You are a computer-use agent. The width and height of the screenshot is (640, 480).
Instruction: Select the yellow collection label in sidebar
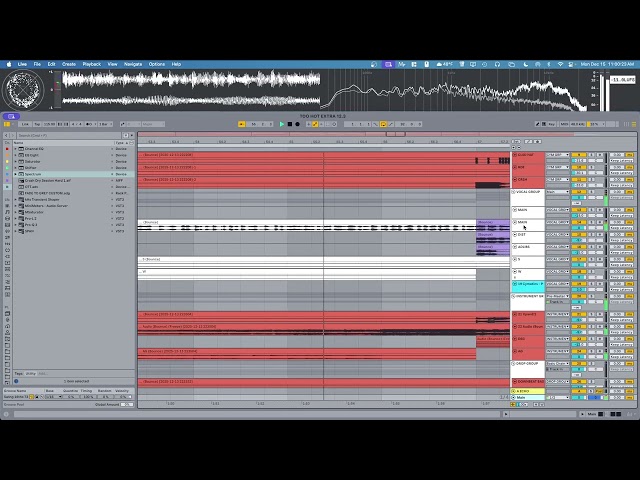point(7,162)
